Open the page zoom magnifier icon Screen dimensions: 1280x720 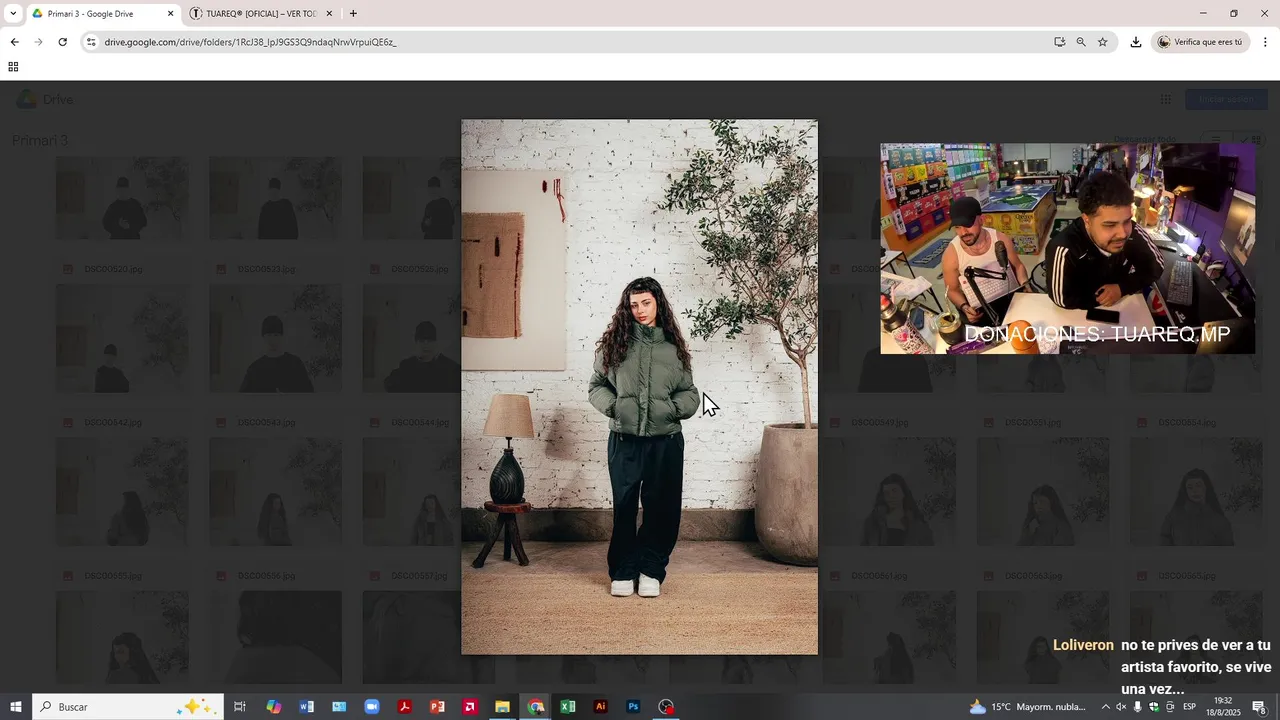(x=1081, y=42)
